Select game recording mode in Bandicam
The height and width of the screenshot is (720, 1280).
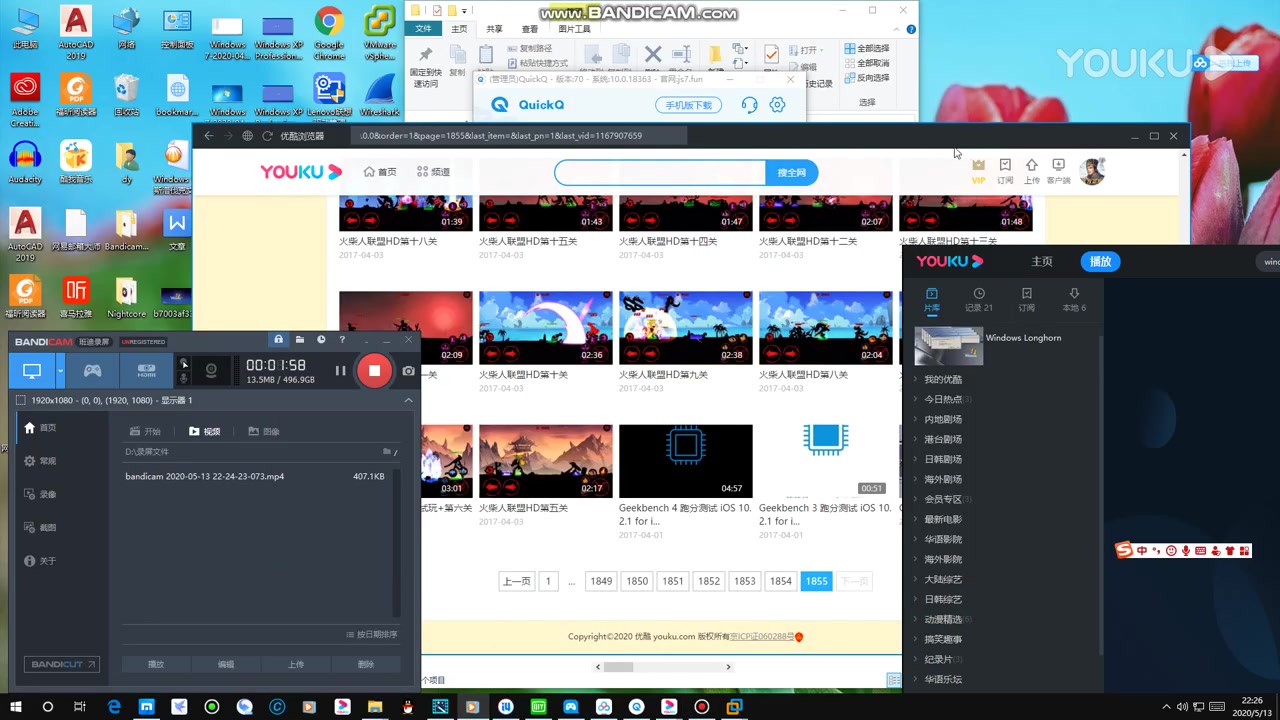pos(92,371)
